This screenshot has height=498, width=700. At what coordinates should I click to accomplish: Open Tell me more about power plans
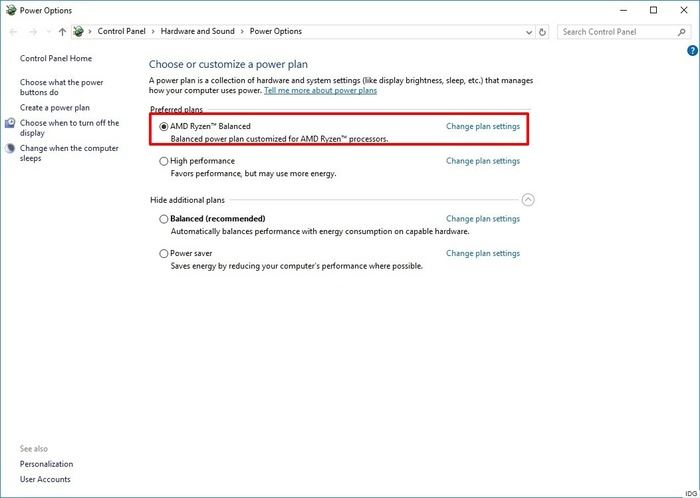pos(321,91)
